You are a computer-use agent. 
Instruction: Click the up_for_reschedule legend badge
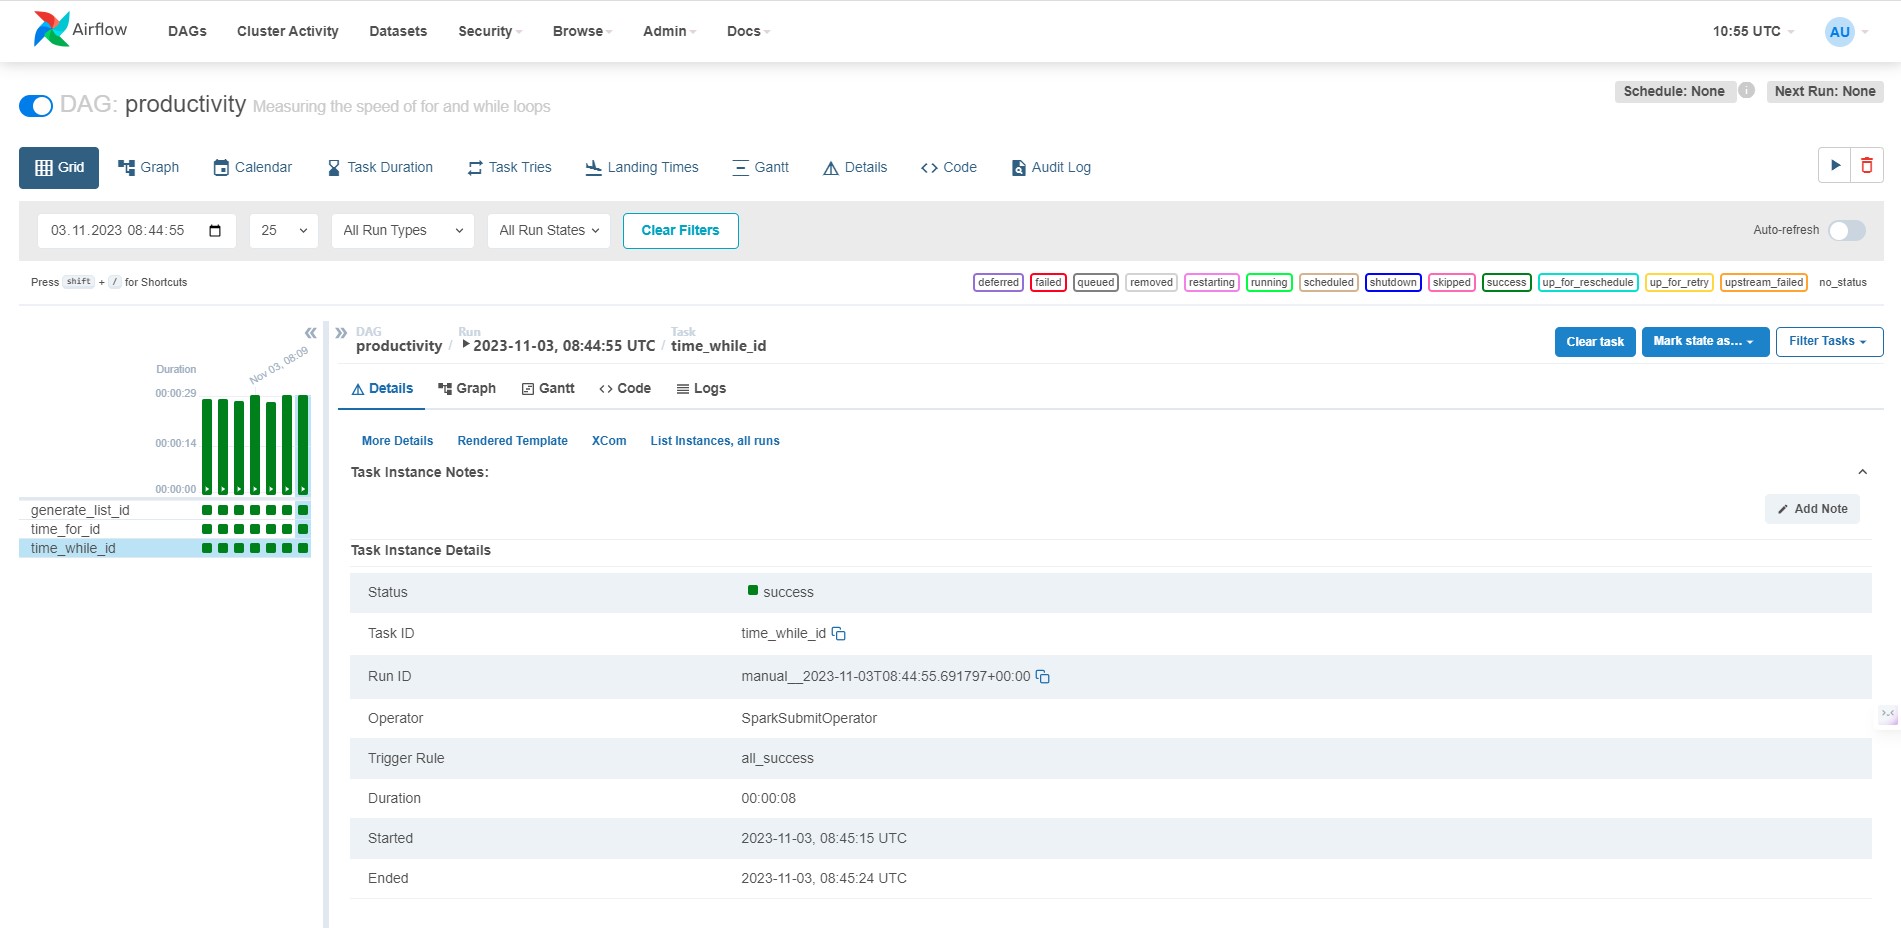(x=1588, y=283)
